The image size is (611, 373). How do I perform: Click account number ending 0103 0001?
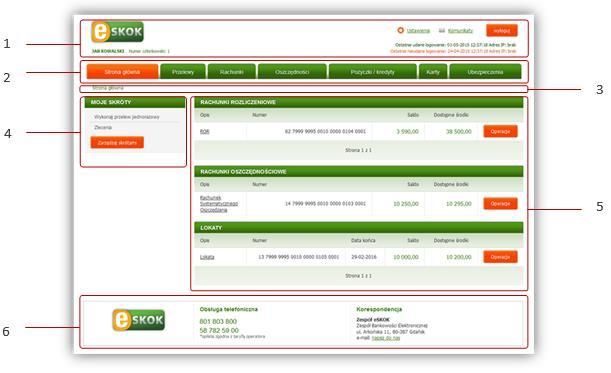tap(325, 204)
